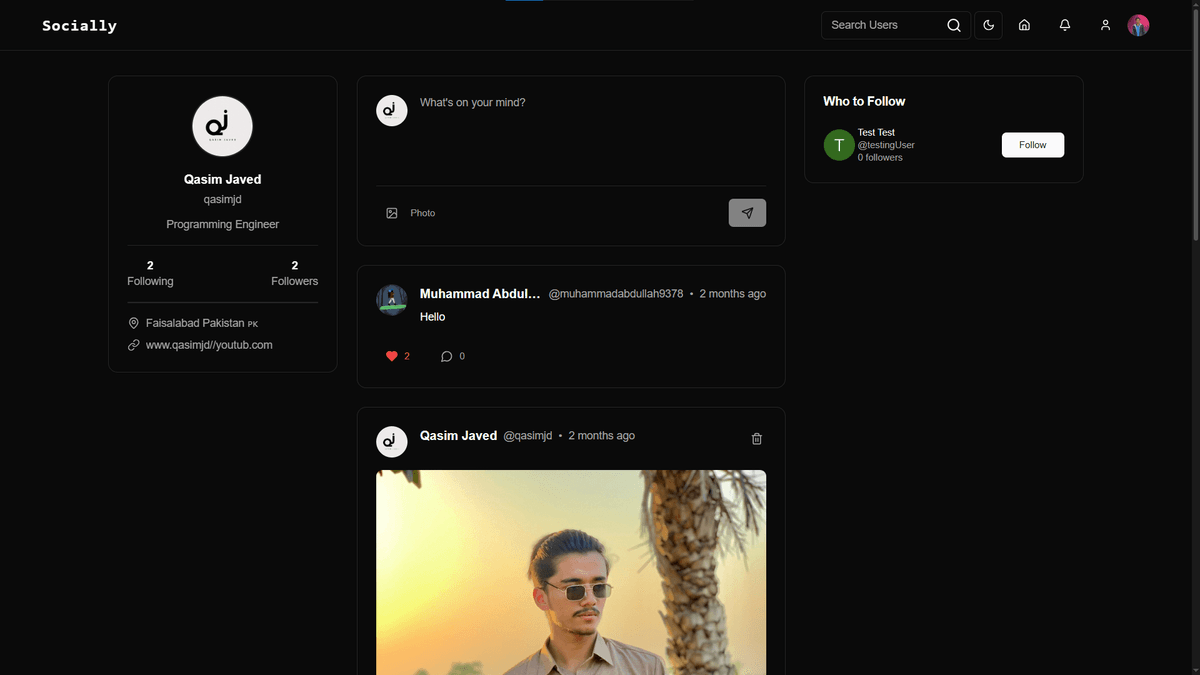This screenshot has width=1200, height=675.
Task: Click the Photo upload icon
Action: pos(392,213)
